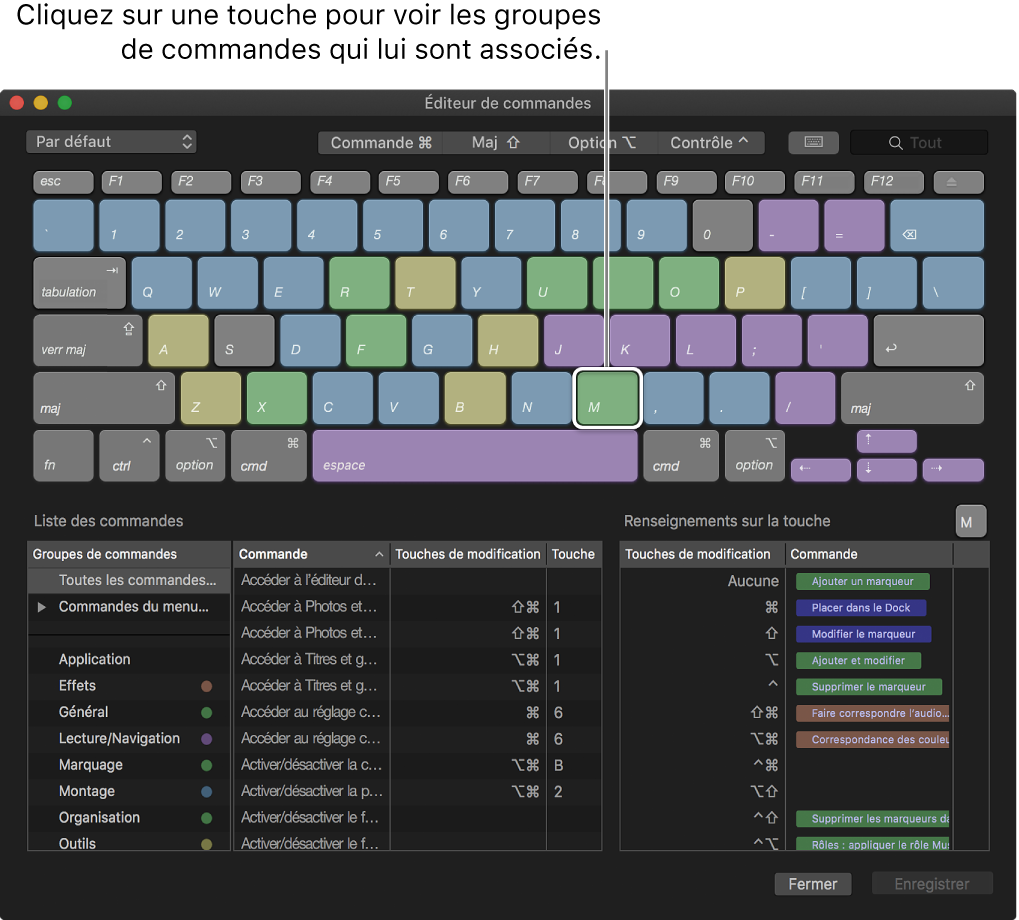The image size is (1019, 920).
Task: Select the F12 function key
Action: [893, 182]
